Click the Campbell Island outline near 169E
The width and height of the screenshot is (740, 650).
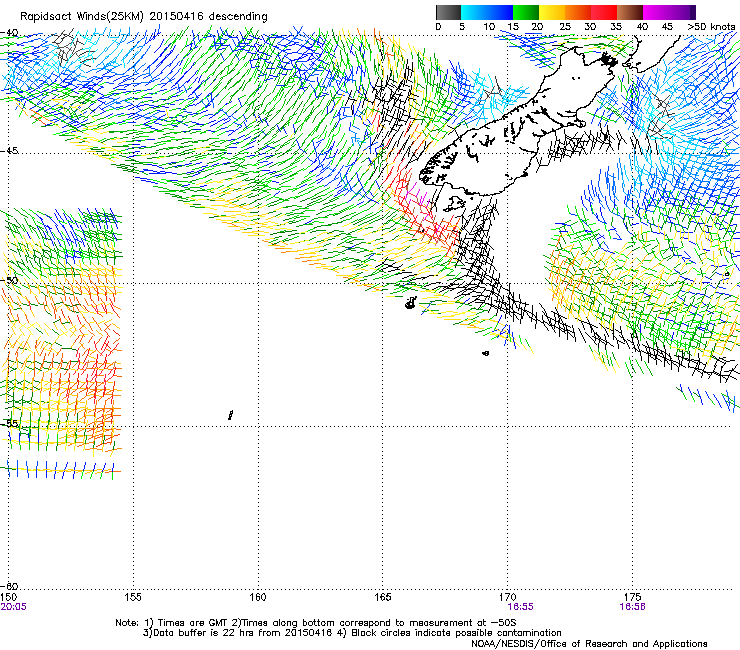coord(486,353)
